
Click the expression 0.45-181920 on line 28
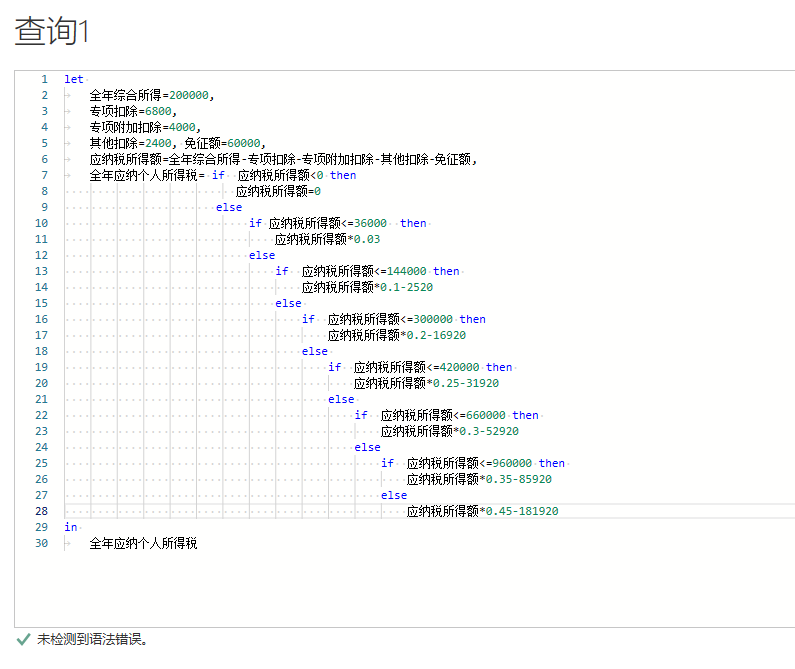point(522,511)
